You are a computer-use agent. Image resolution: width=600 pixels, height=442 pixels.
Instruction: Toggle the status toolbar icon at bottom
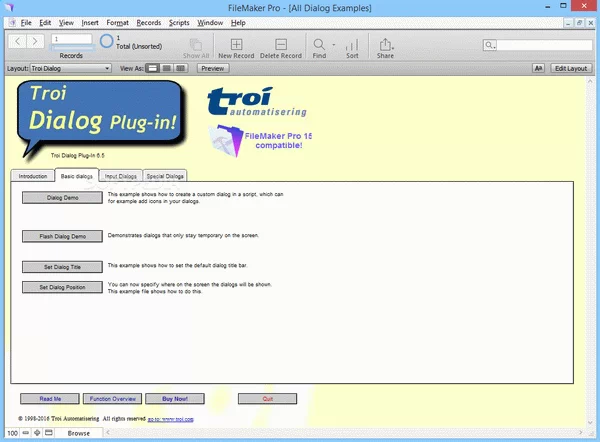tap(49, 433)
